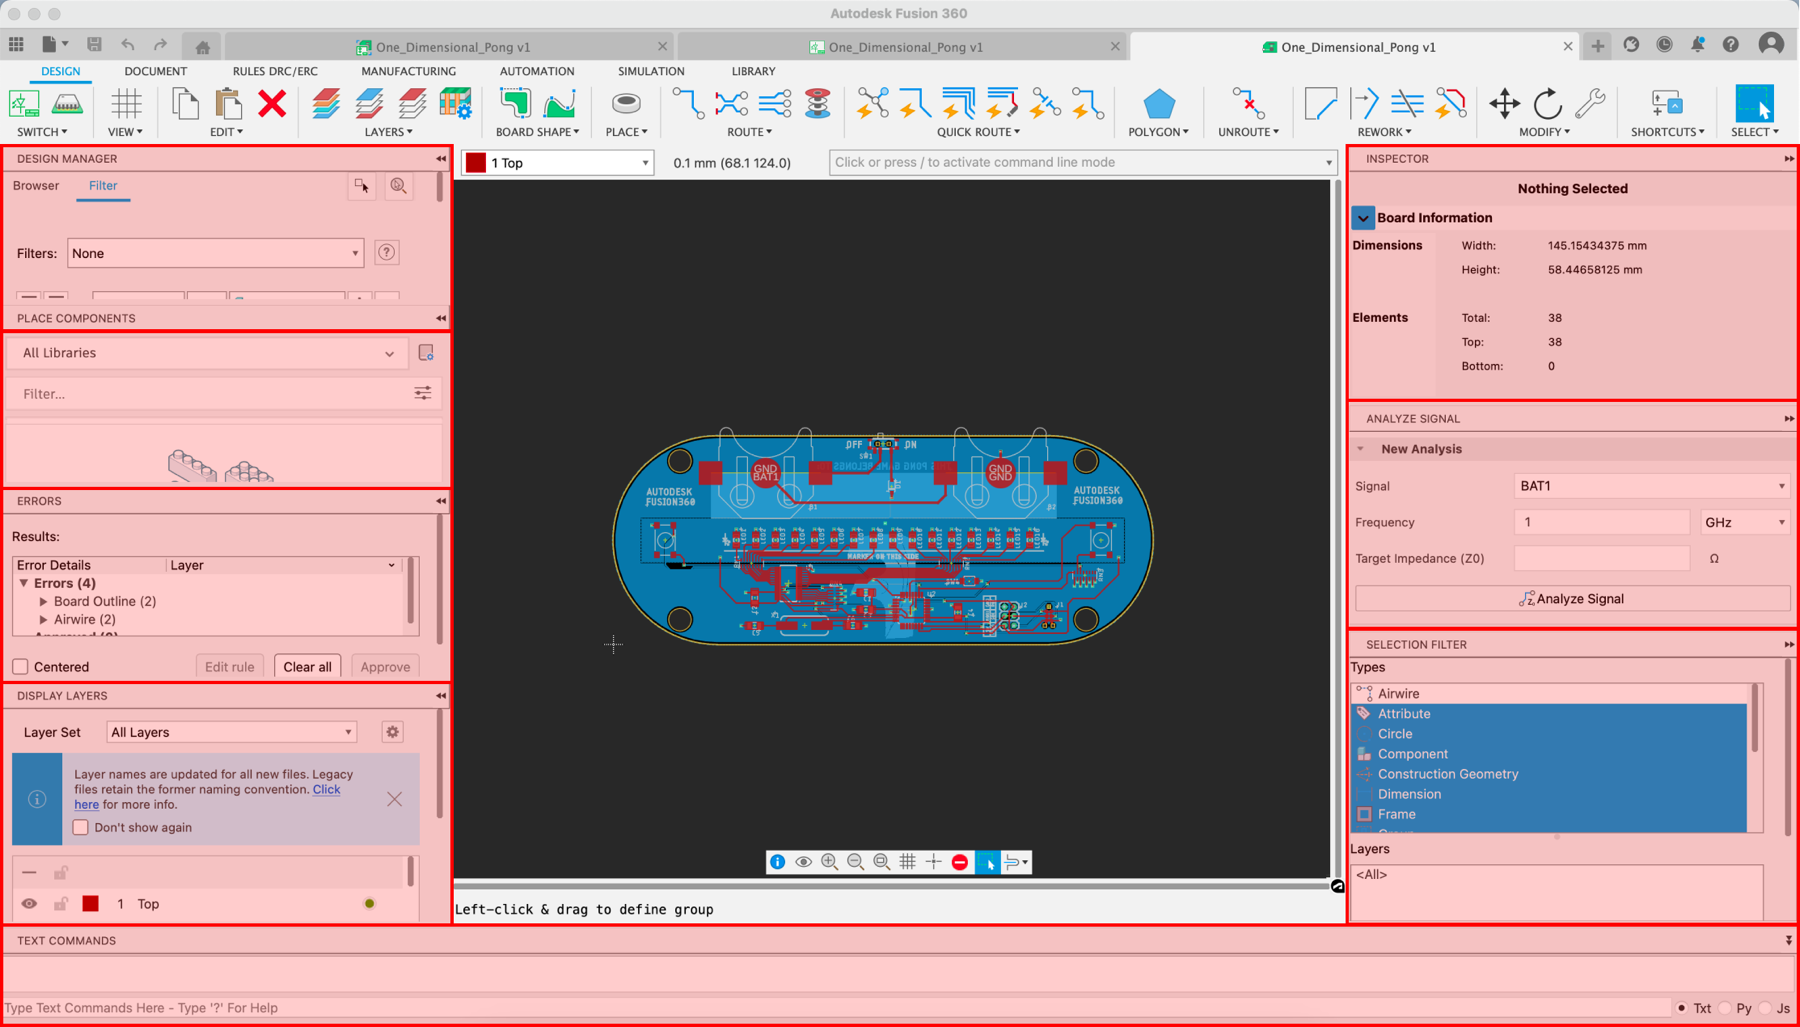The width and height of the screenshot is (1800, 1027).
Task: Click the Place via icon
Action: click(x=626, y=104)
